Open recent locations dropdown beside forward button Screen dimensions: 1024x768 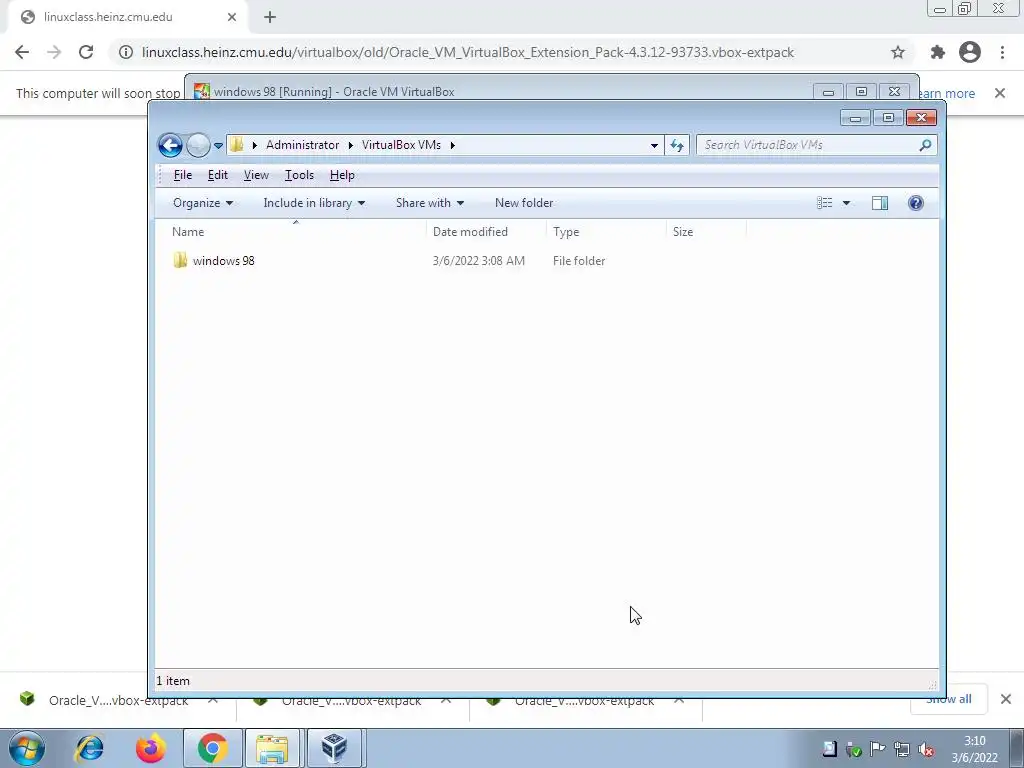click(218, 146)
